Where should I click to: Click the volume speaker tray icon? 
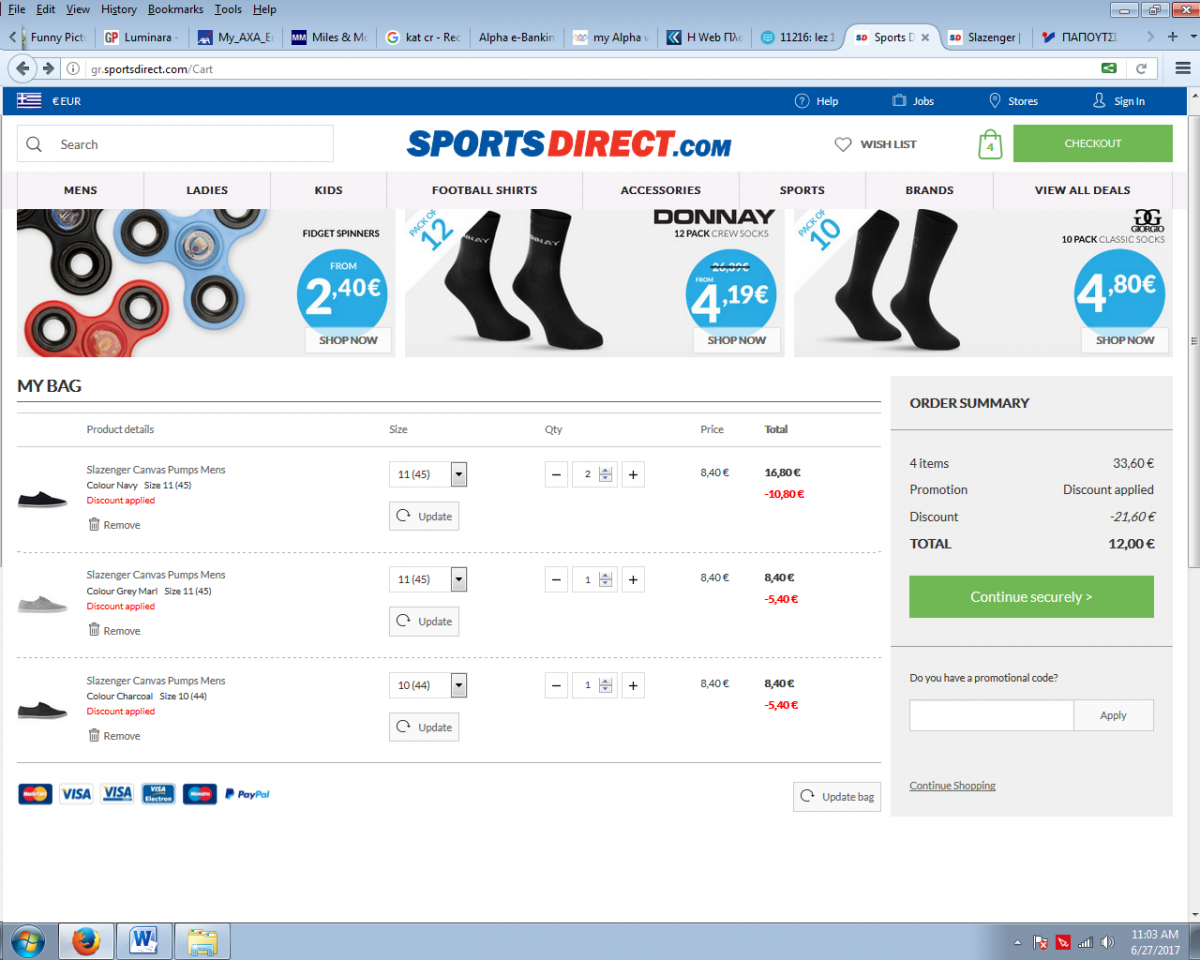coord(1107,942)
